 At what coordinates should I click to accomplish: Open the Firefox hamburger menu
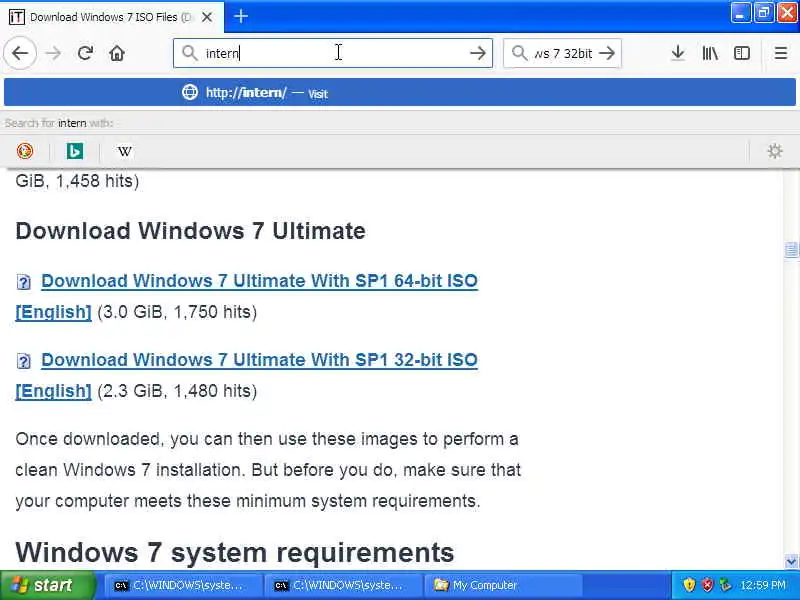tap(781, 53)
